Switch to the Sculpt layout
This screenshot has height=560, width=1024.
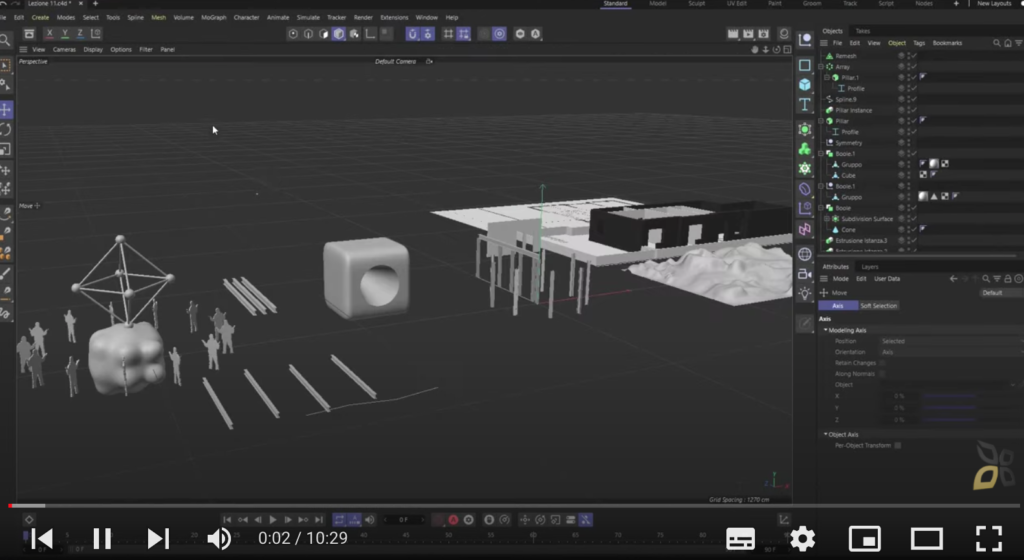pos(696,4)
